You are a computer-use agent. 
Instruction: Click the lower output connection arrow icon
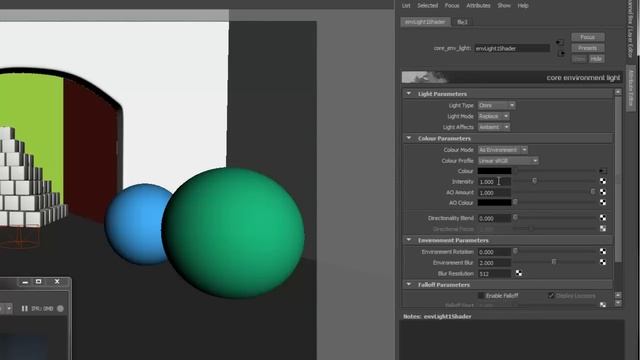point(562,54)
